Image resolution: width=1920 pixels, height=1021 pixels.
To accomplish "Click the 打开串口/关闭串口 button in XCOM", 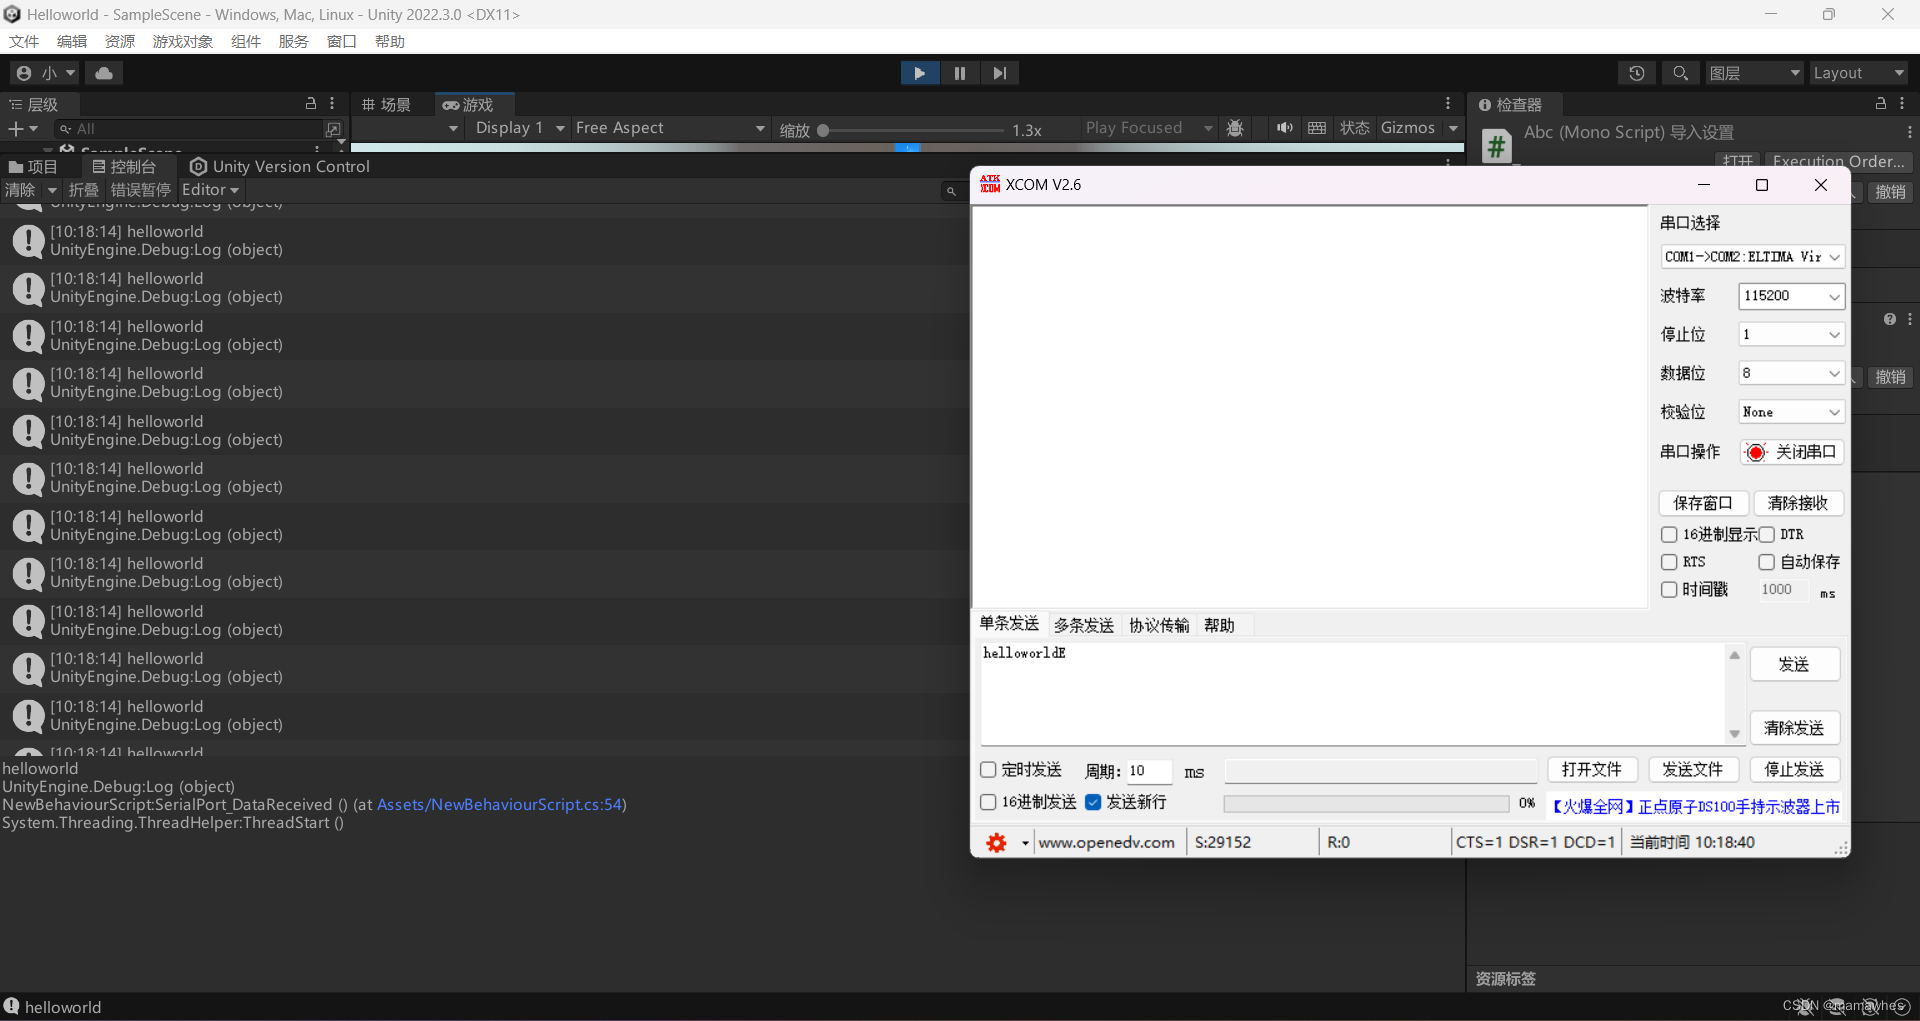I will [1794, 451].
